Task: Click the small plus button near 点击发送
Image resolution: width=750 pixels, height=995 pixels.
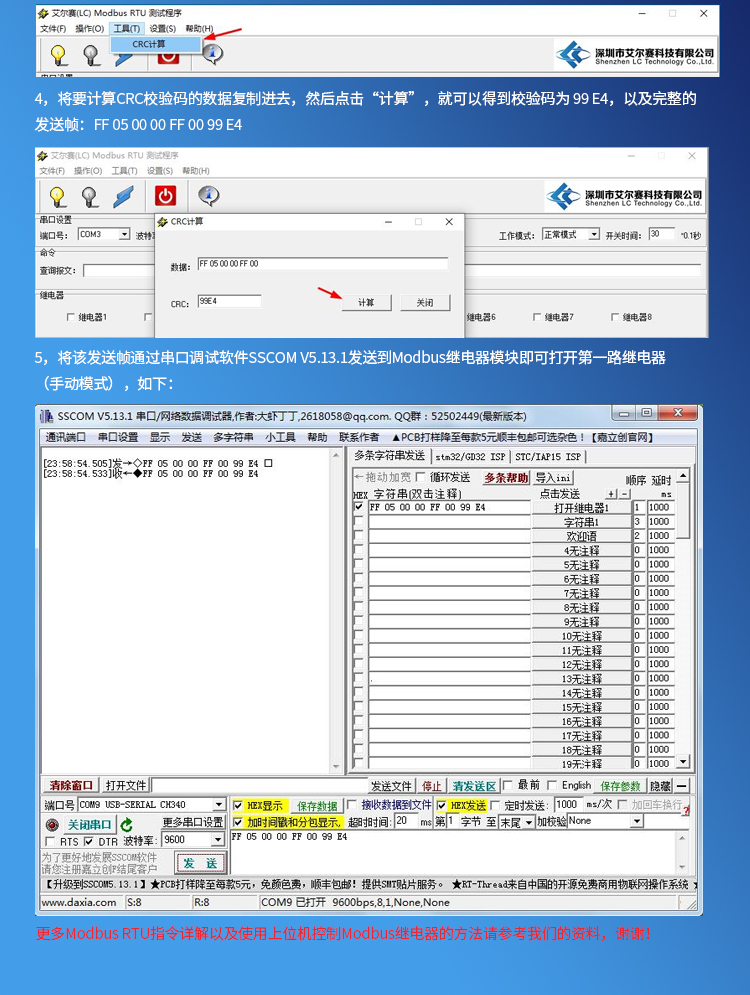Action: (611, 494)
